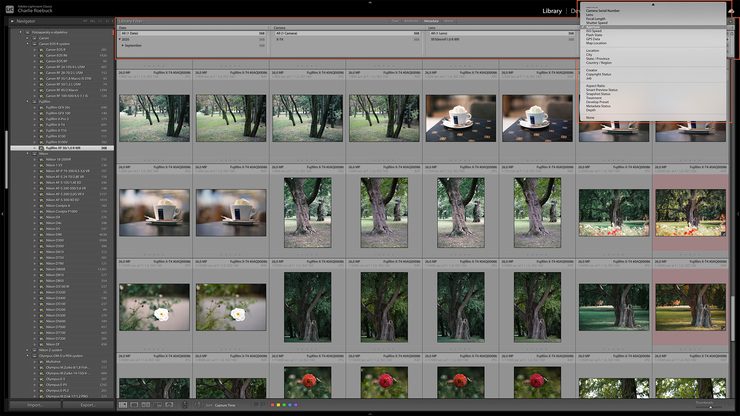This screenshot has width=740, height=416.
Task: Apply red color label
Action: pyautogui.click(x=272, y=405)
